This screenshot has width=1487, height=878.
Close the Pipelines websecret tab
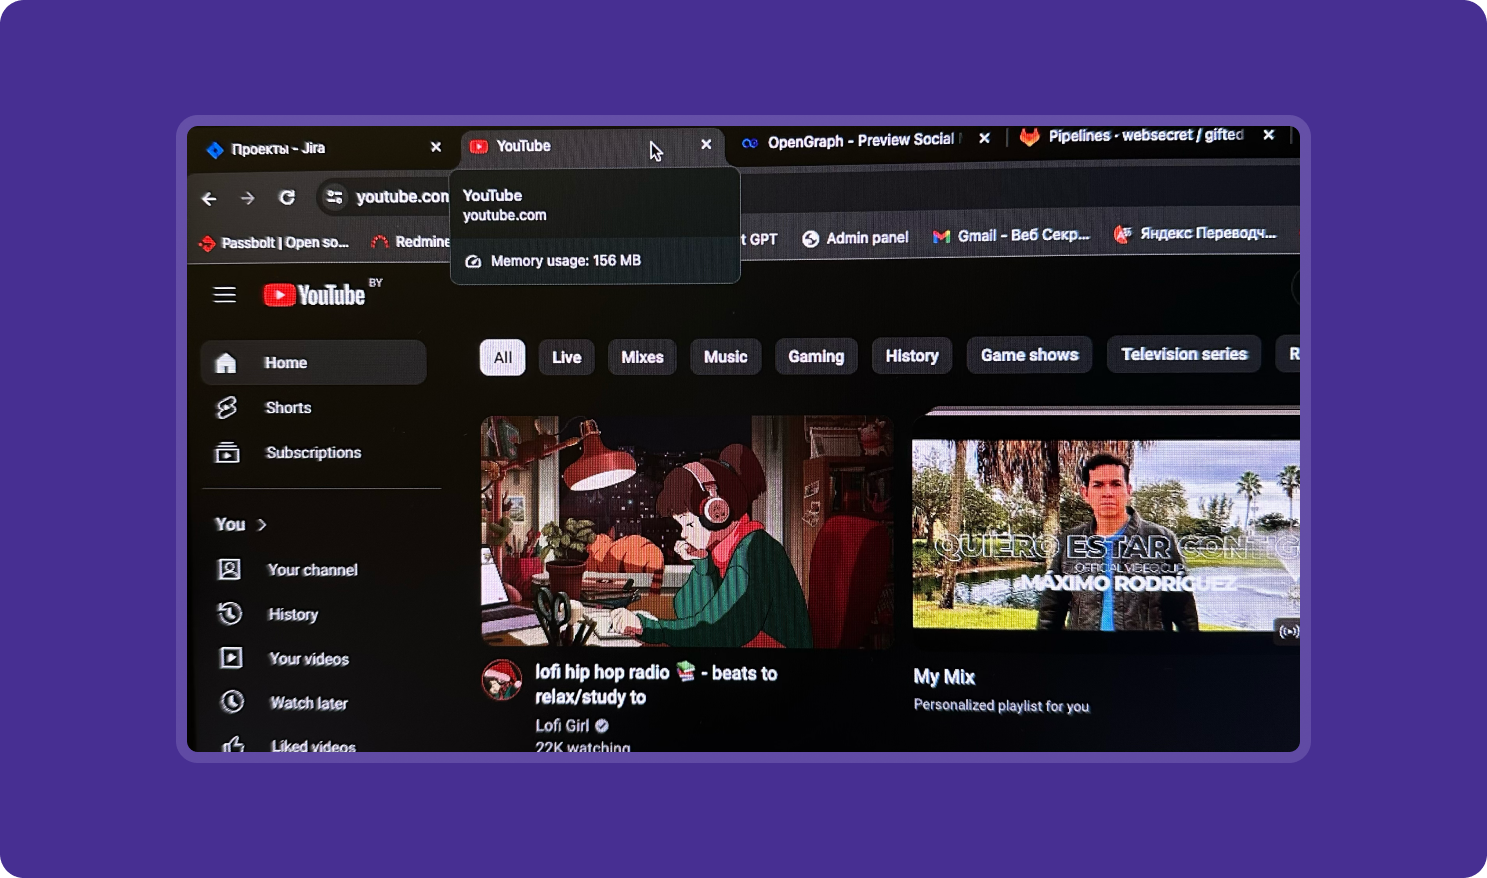1268,135
